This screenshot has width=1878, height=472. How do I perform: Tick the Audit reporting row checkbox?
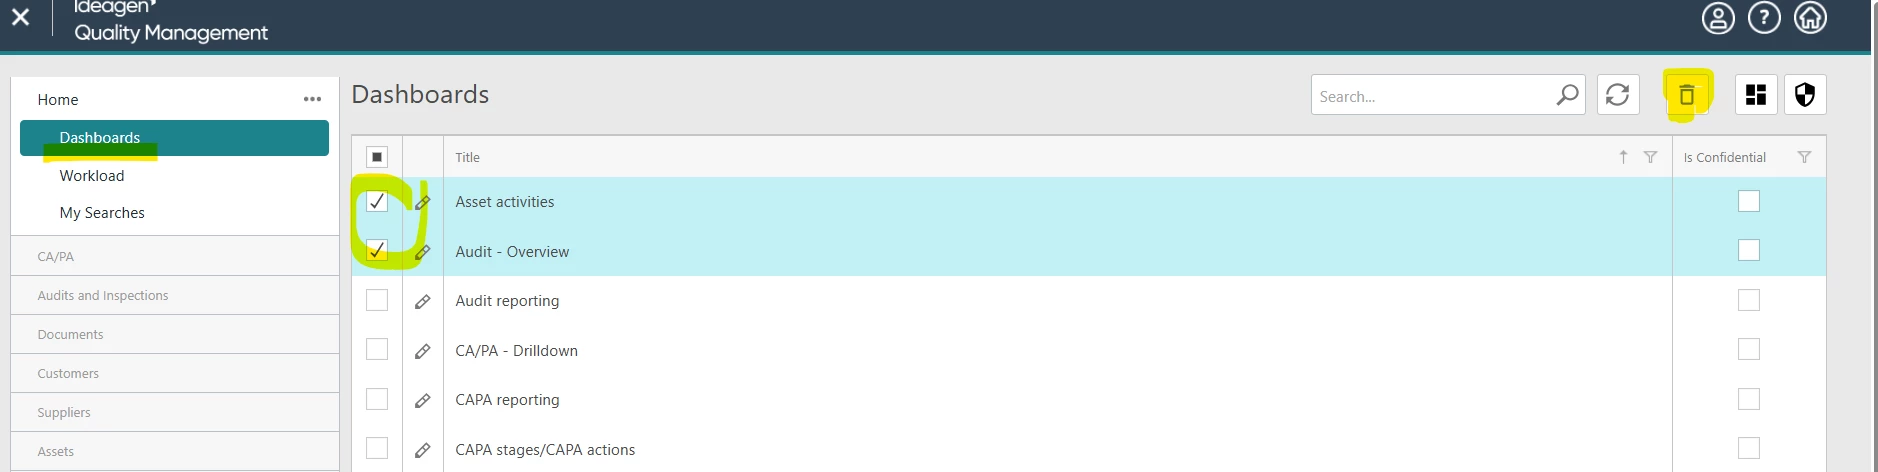(x=377, y=300)
